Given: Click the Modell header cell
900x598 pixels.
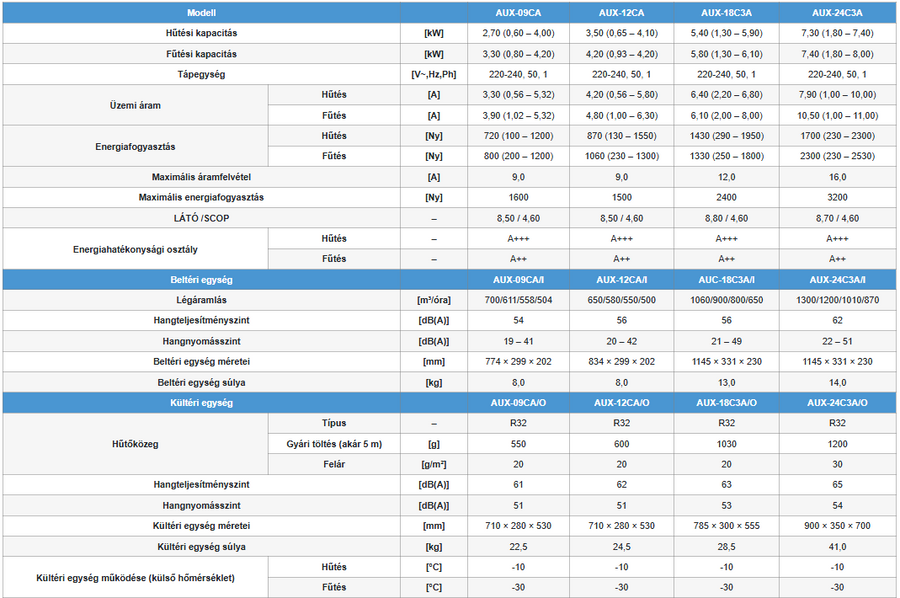Looking at the screenshot, I should point(201,13).
